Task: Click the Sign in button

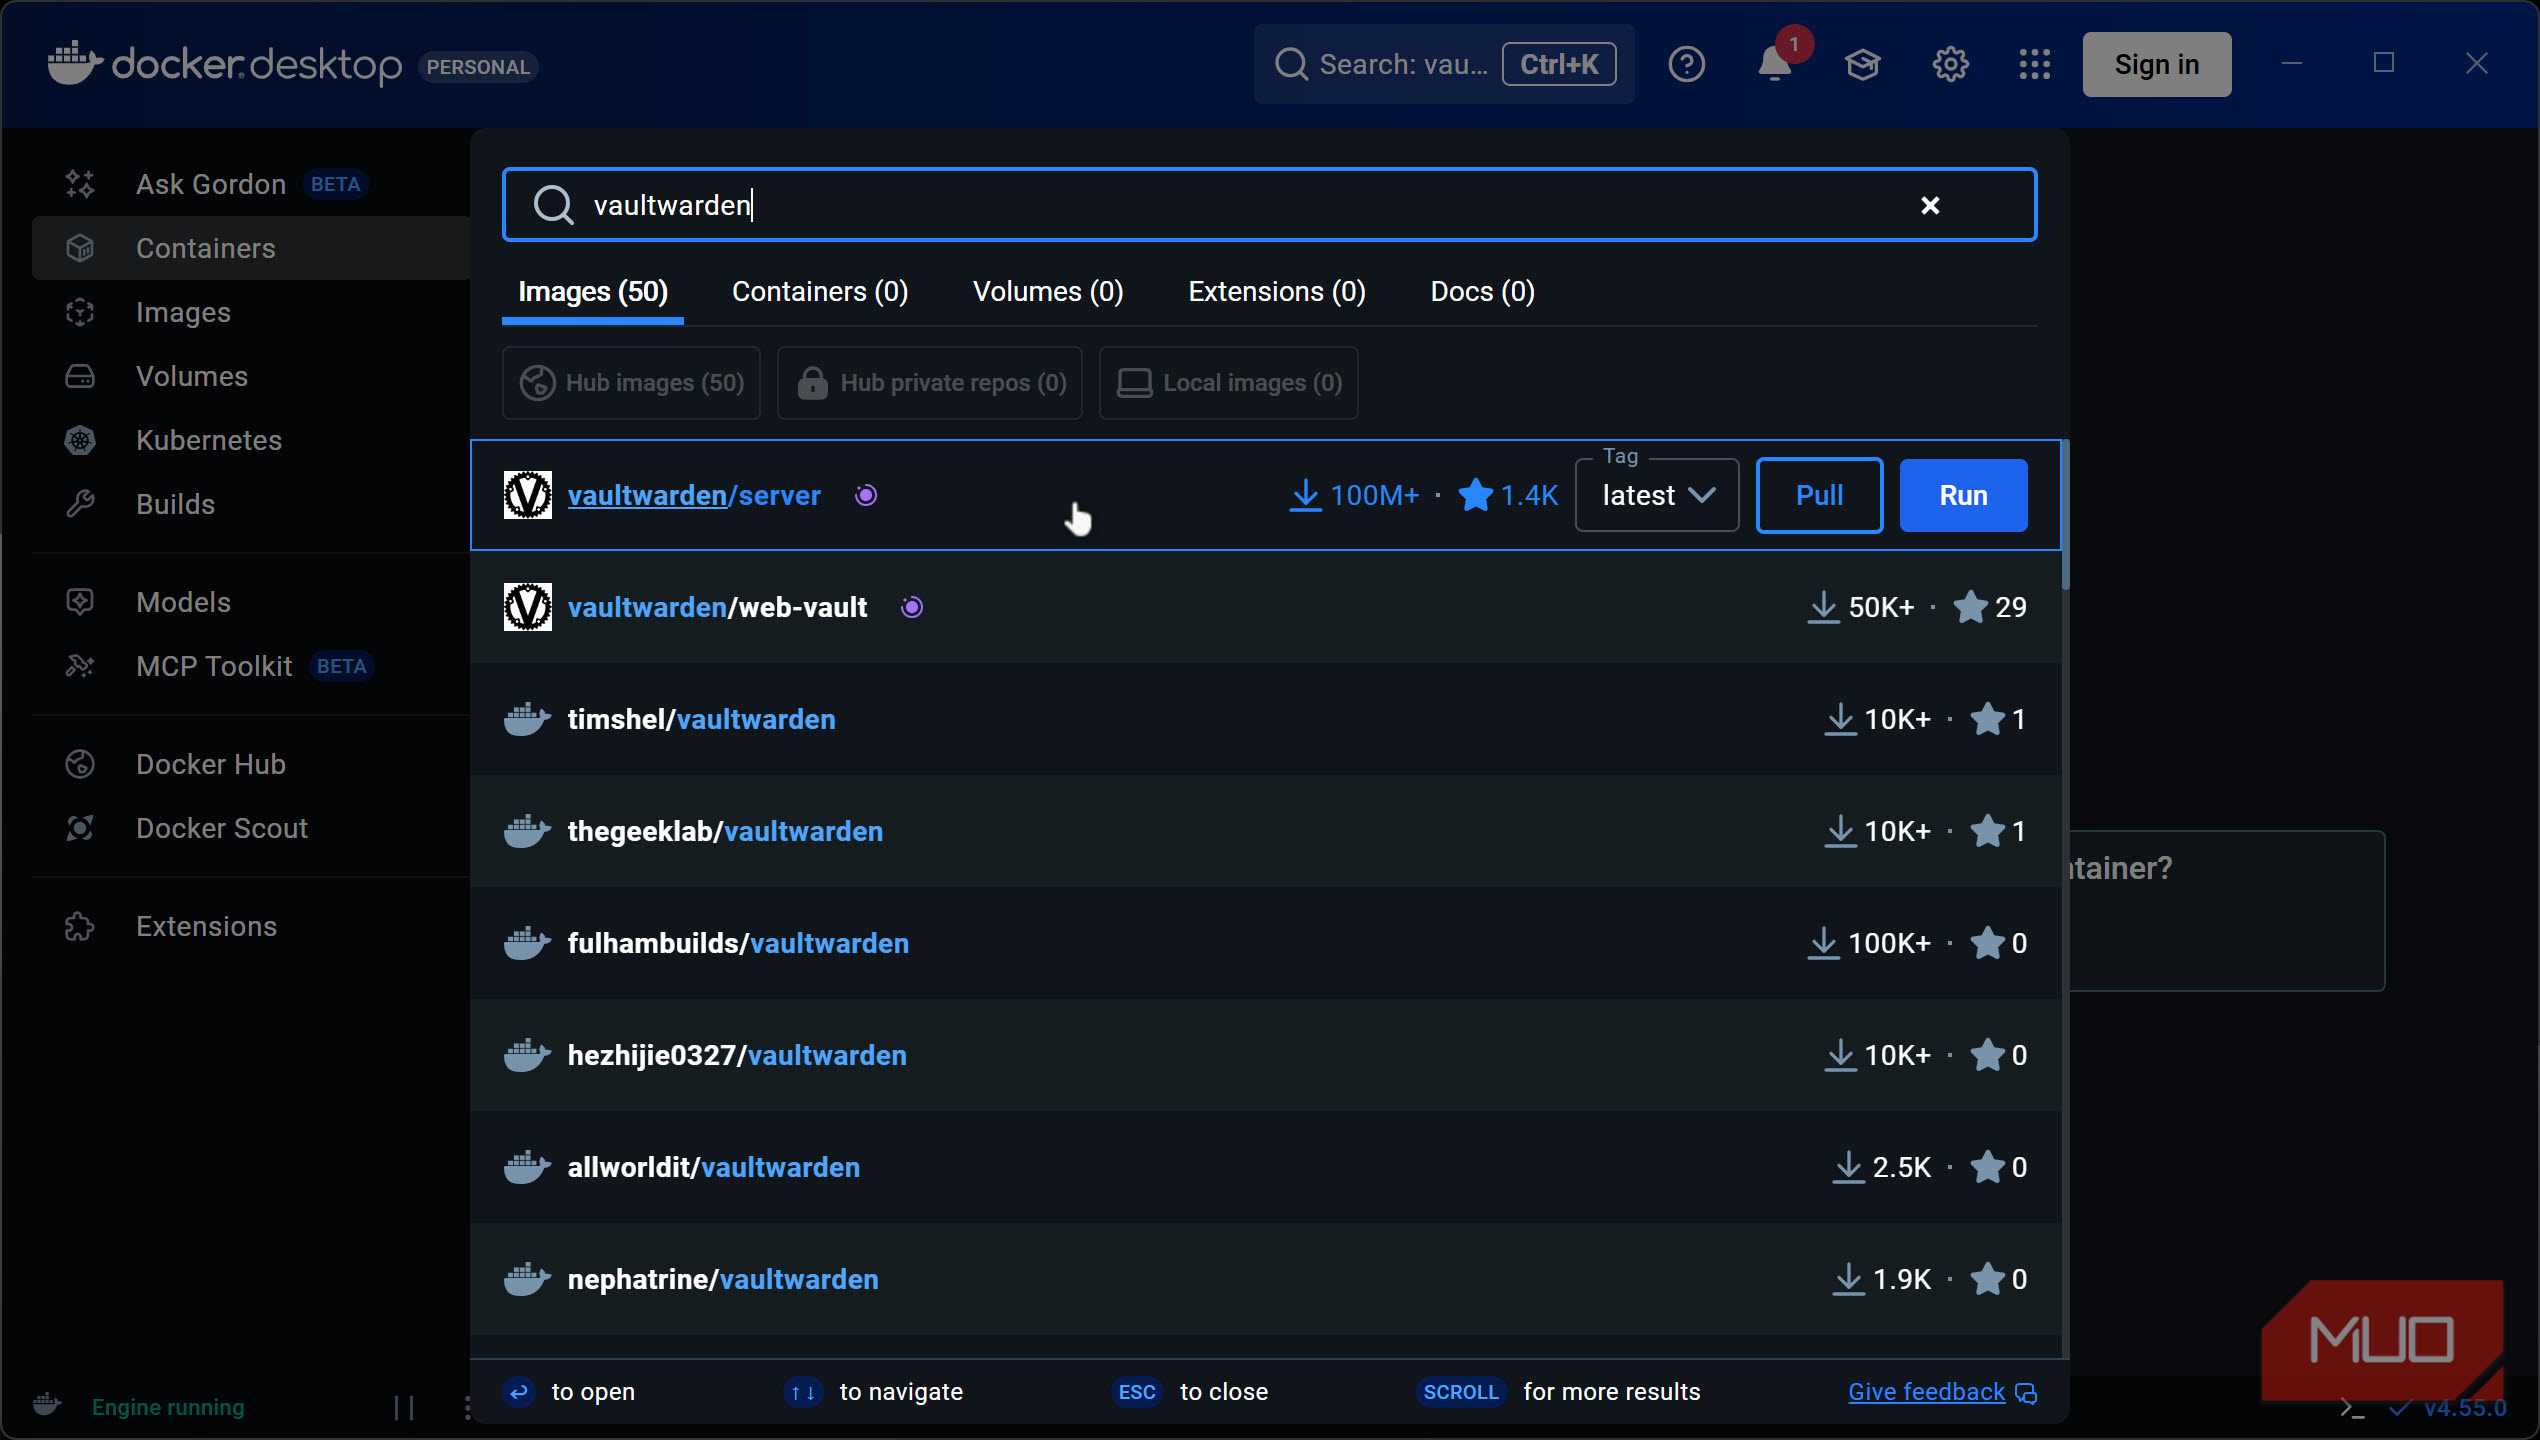Action: point(2157,65)
